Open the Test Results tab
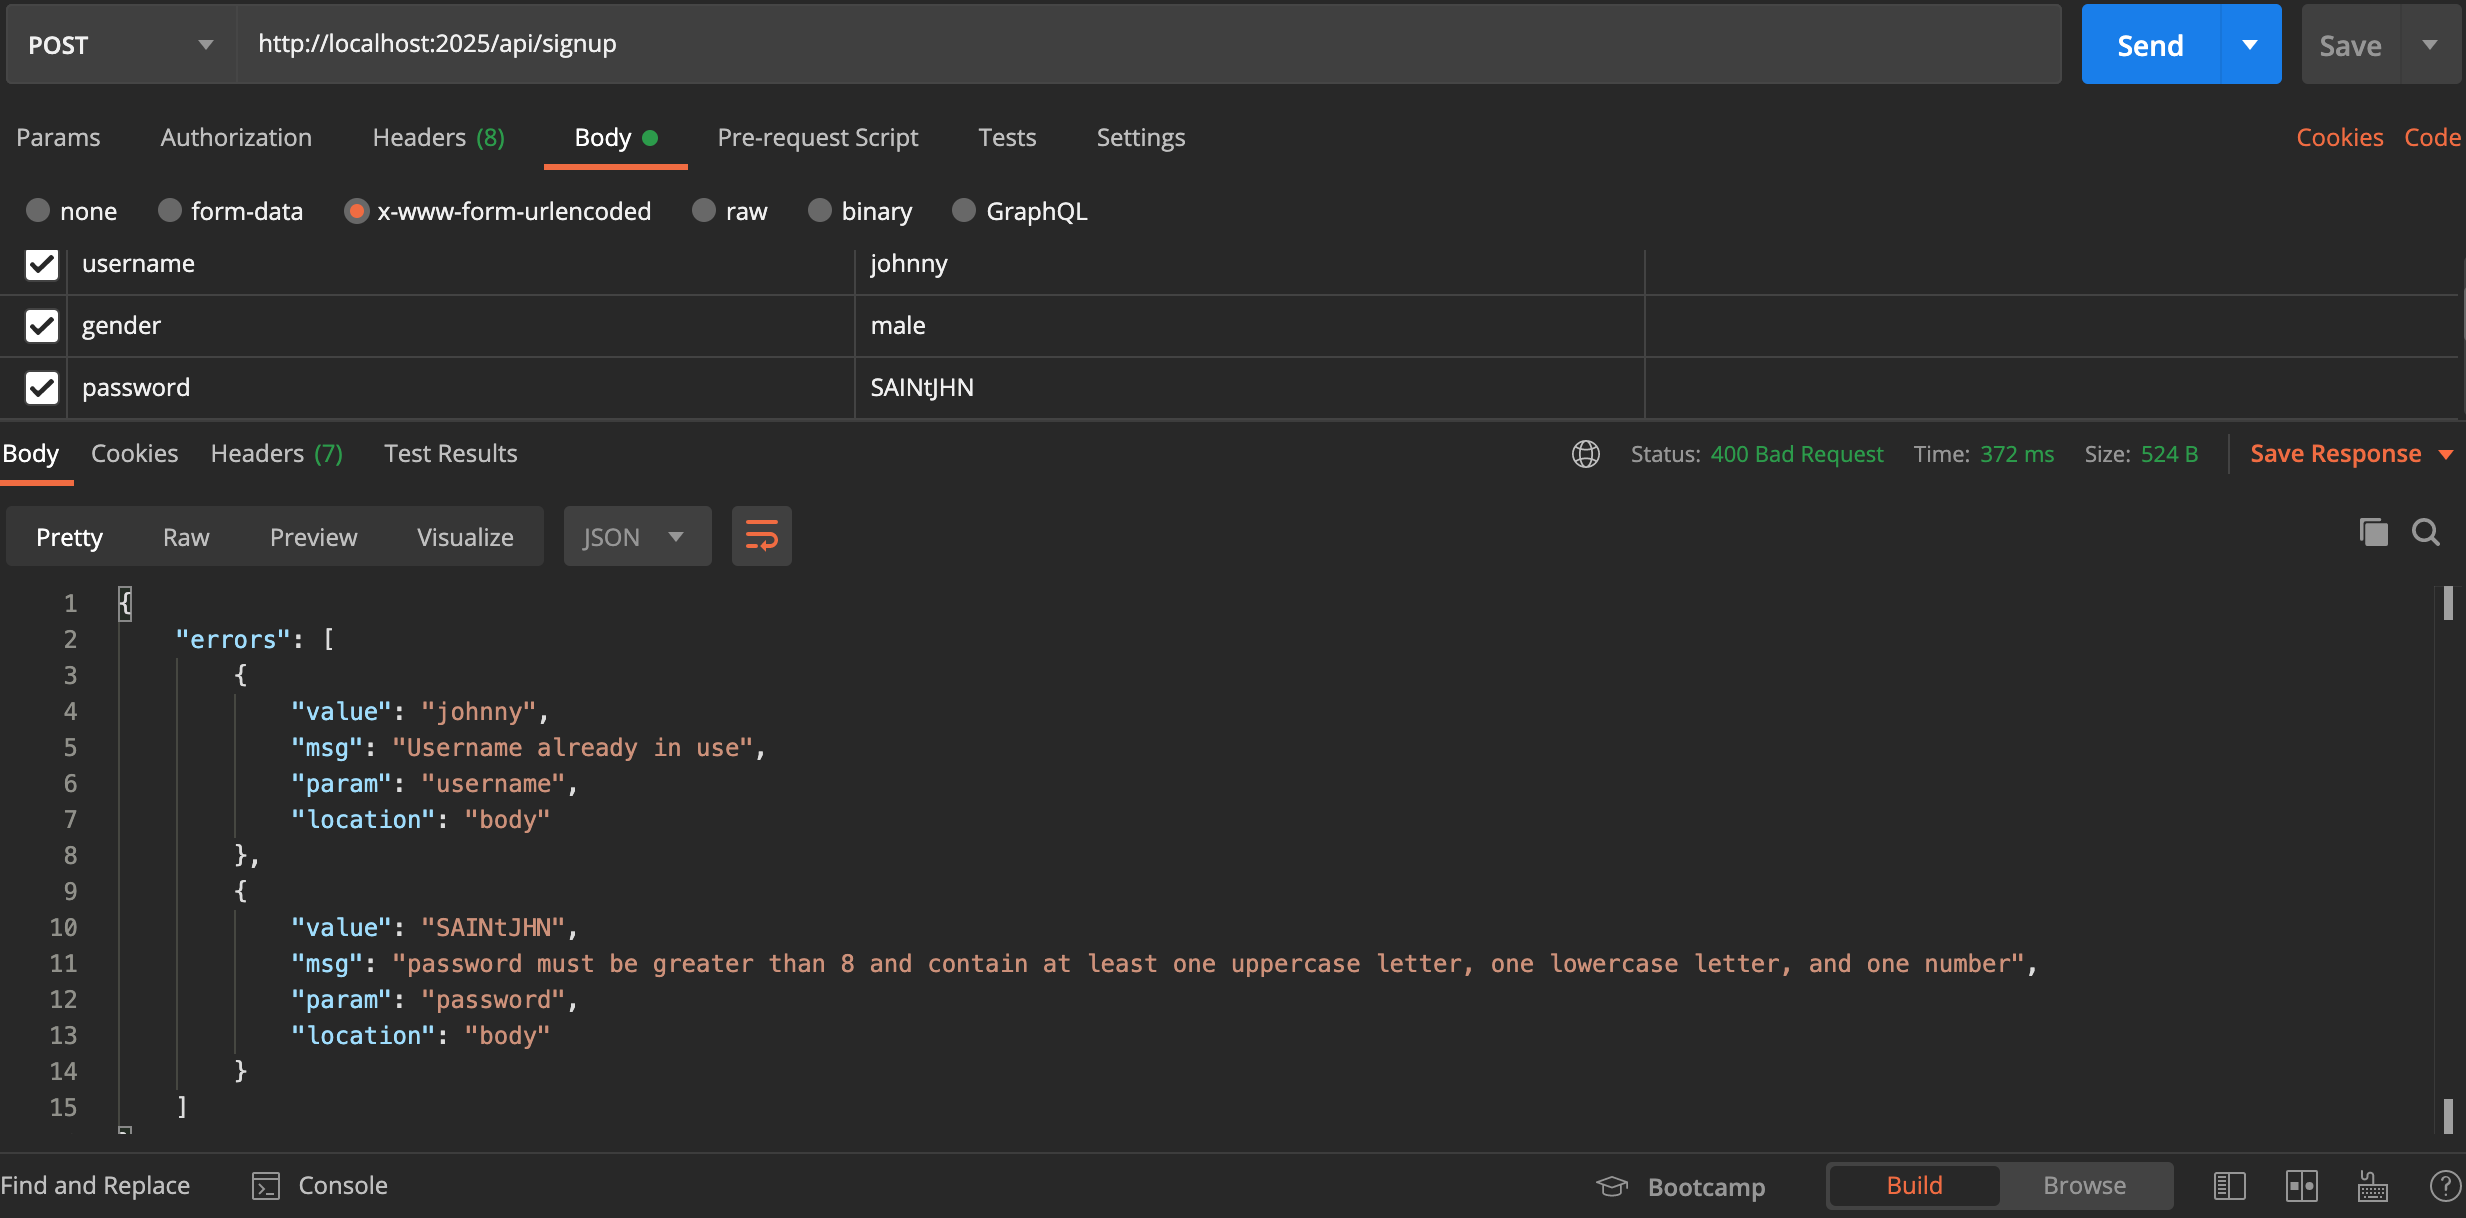Viewport: 2466px width, 1218px height. click(x=450, y=453)
